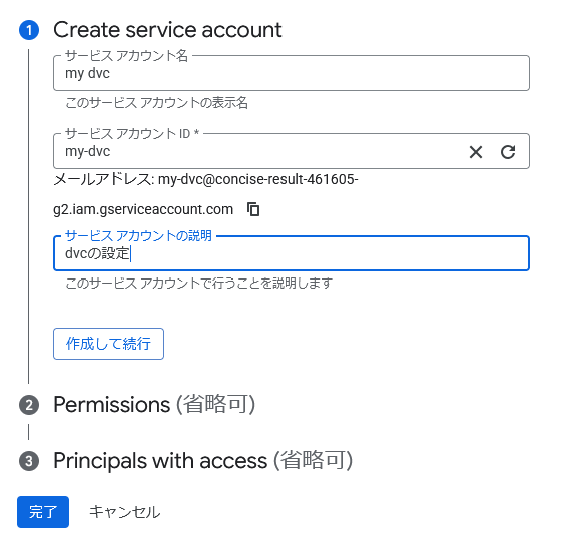The width and height of the screenshot is (562, 556).
Task: Click the my-dvc email address text
Action: click(258, 179)
